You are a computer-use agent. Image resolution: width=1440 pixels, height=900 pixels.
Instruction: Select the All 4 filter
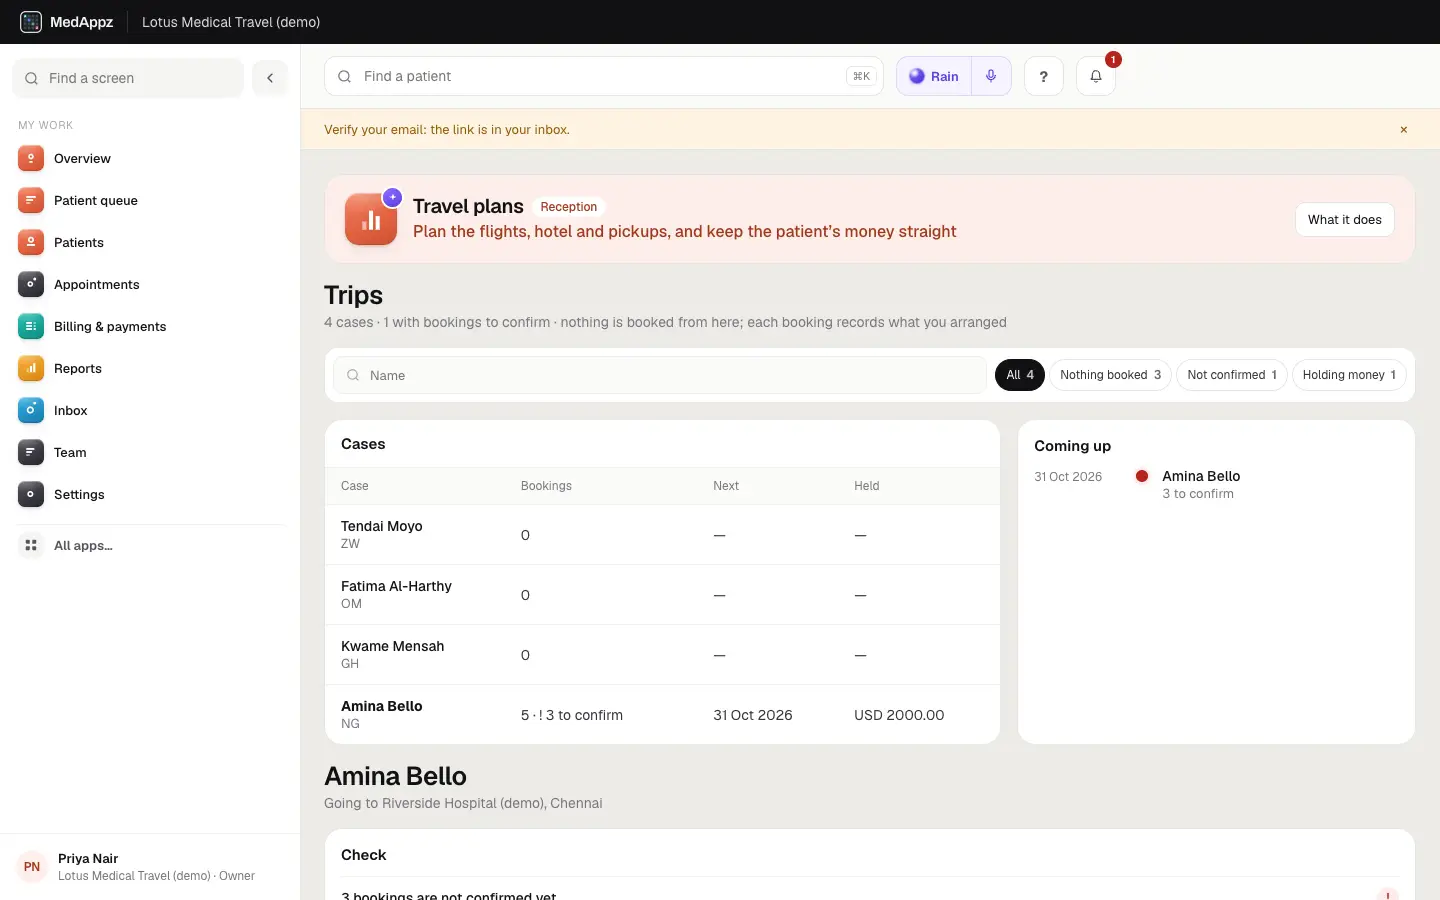click(1020, 375)
